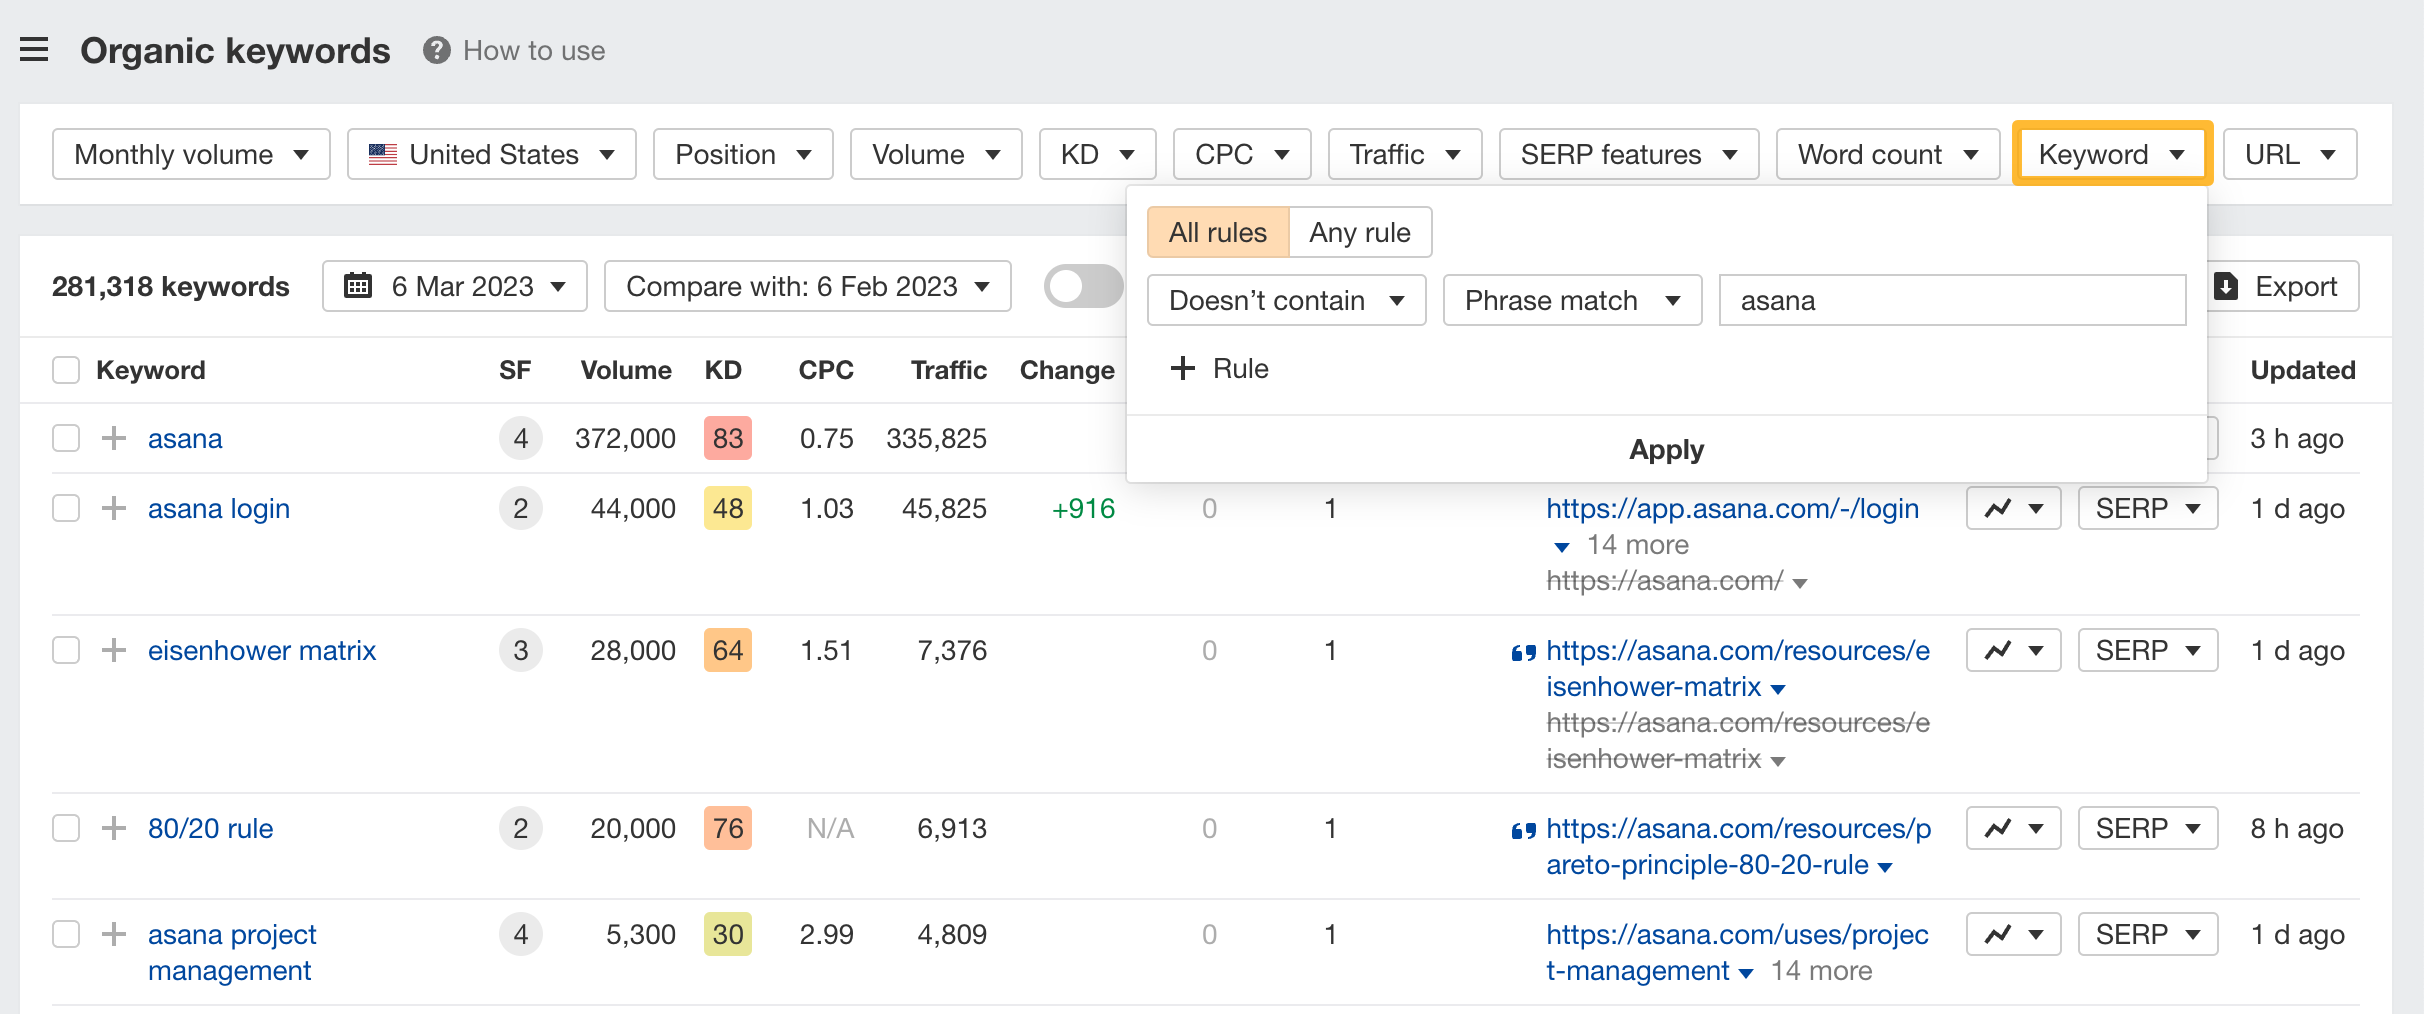Open the United States country dropdown

coord(492,154)
